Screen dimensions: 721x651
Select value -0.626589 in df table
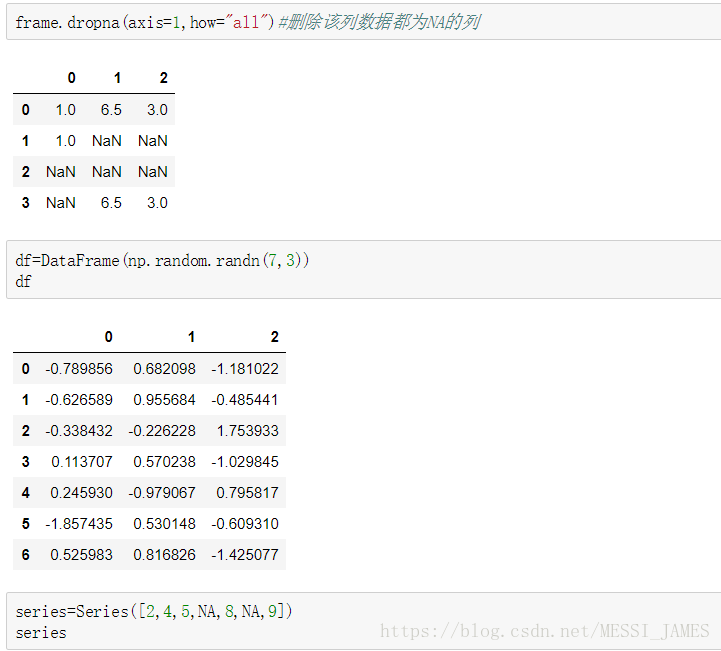coord(79,400)
